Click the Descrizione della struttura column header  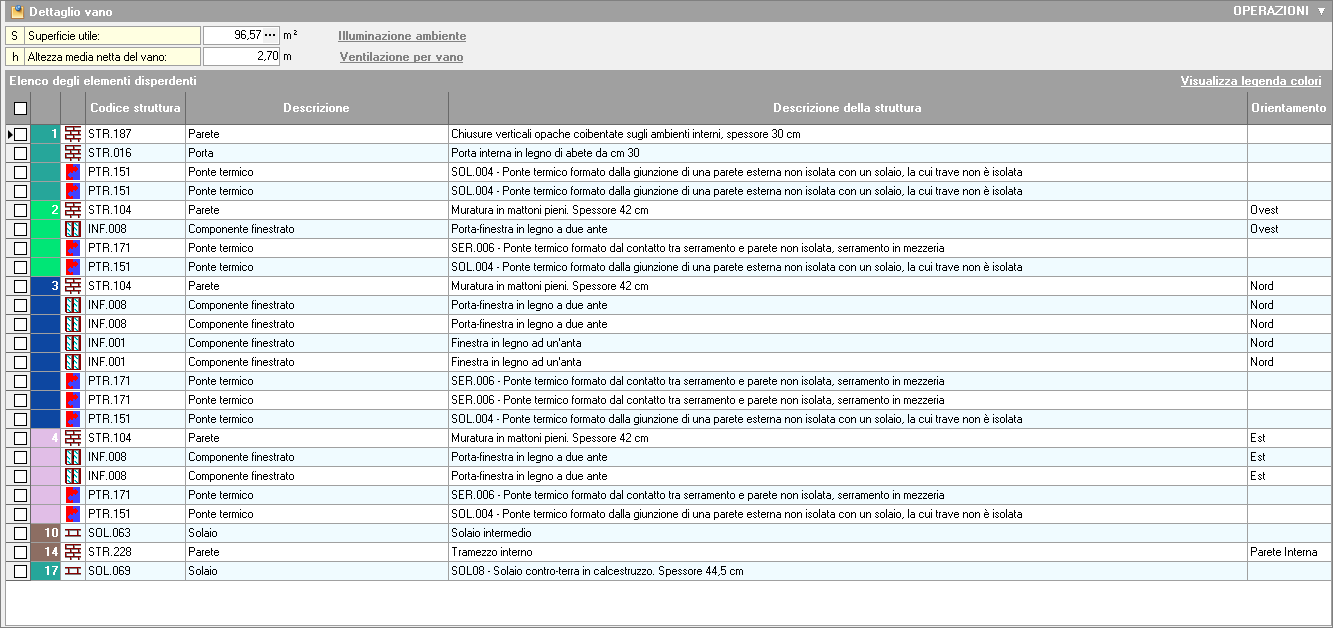click(x=847, y=108)
